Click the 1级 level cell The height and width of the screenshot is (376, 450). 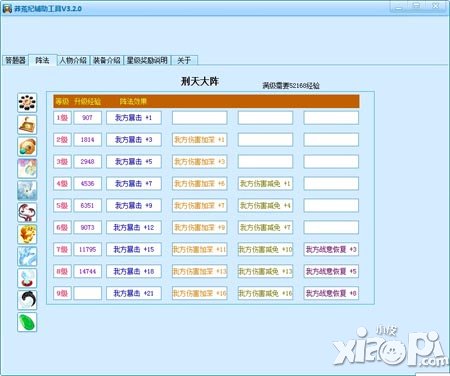pos(62,118)
